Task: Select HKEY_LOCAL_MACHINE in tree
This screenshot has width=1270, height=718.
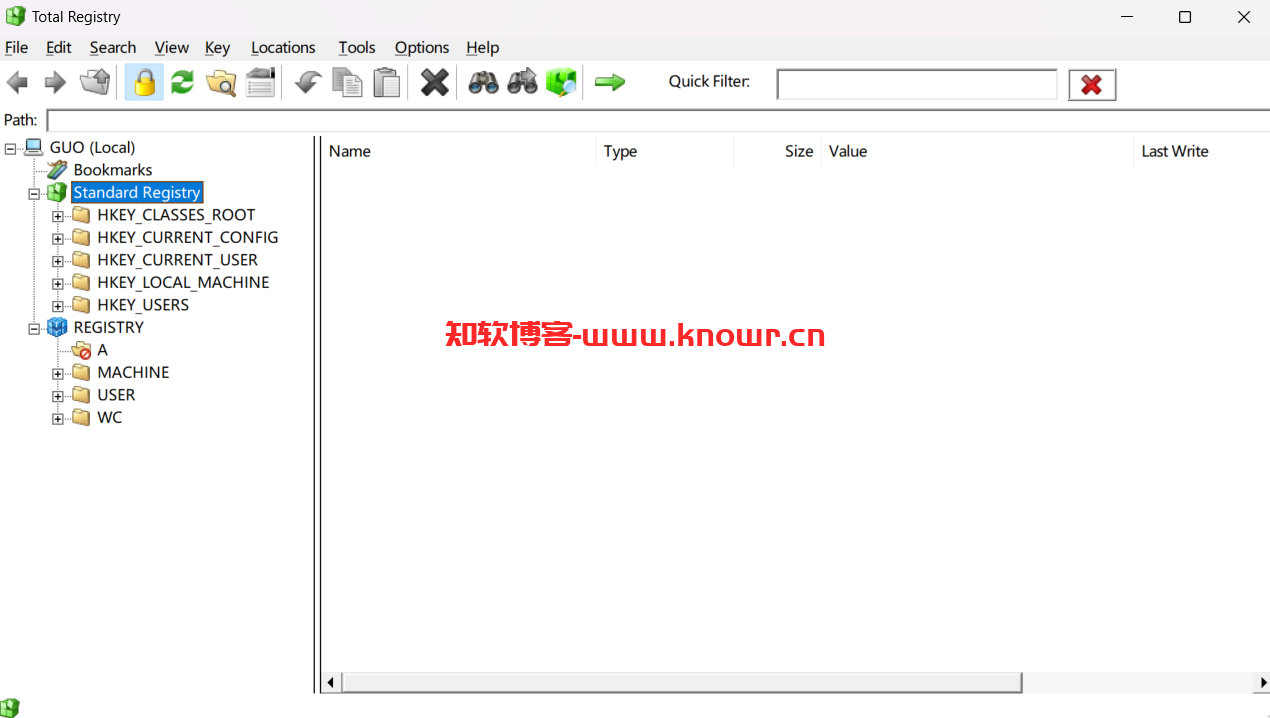Action: [x=183, y=282]
